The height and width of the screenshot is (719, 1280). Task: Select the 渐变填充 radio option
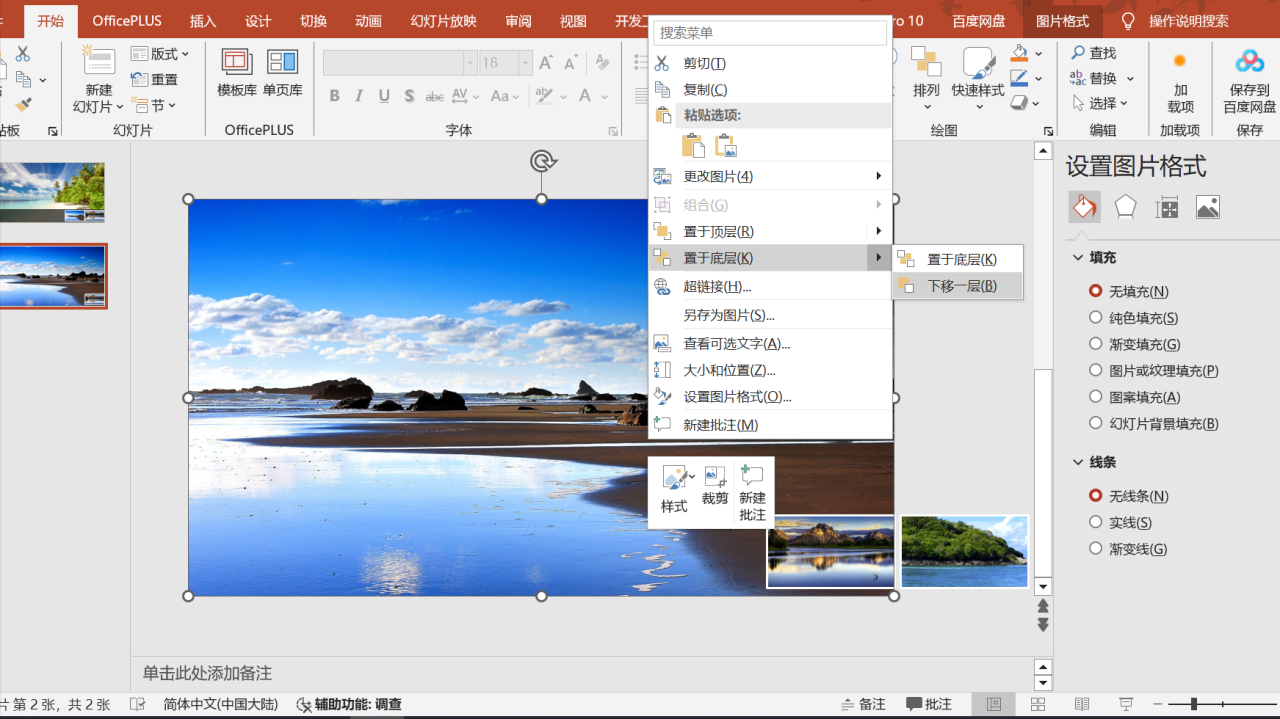point(1096,344)
